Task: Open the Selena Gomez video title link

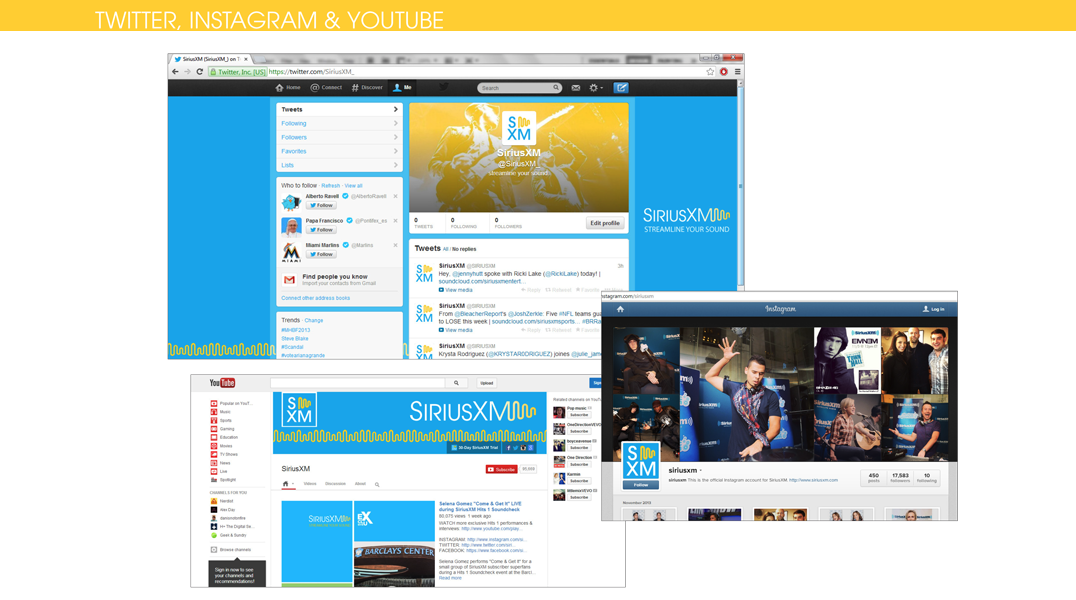Action: coord(480,507)
